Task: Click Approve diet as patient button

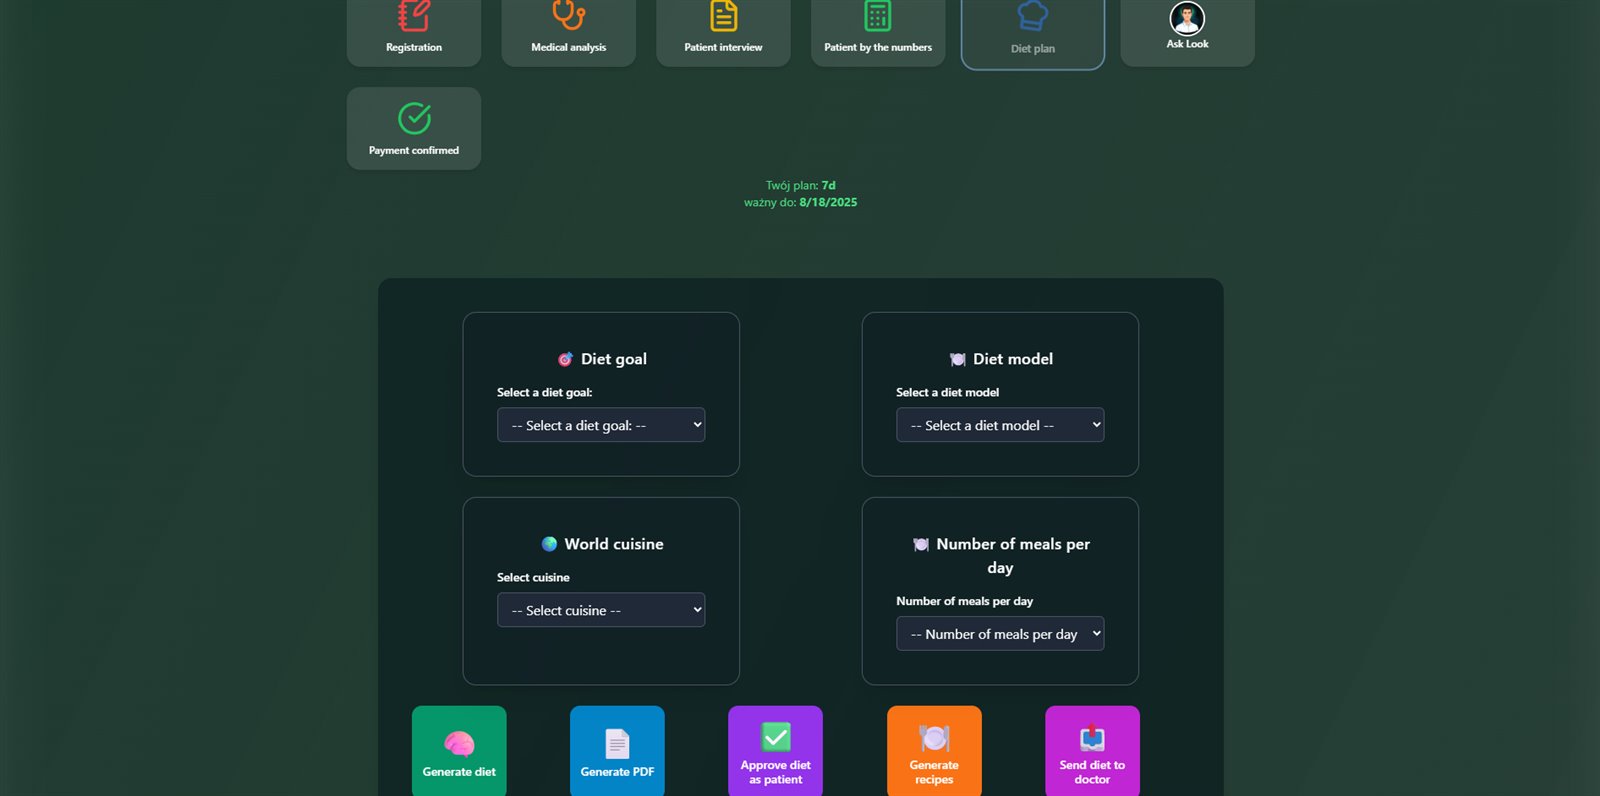Action: click(x=775, y=752)
